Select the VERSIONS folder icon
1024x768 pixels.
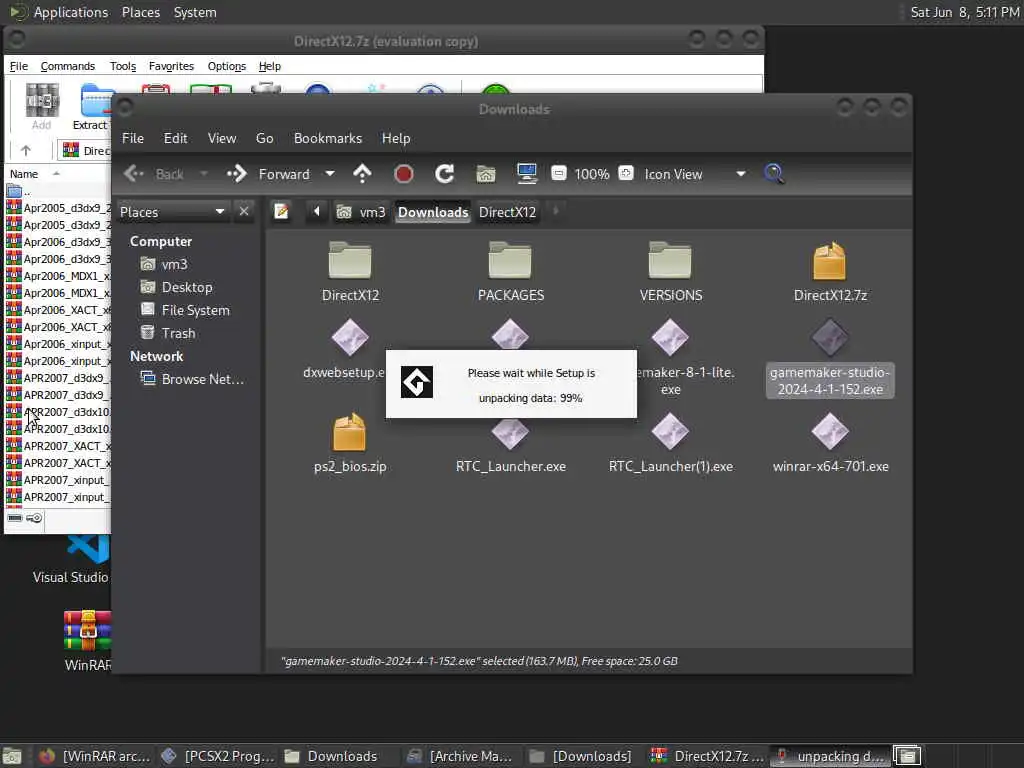670,260
